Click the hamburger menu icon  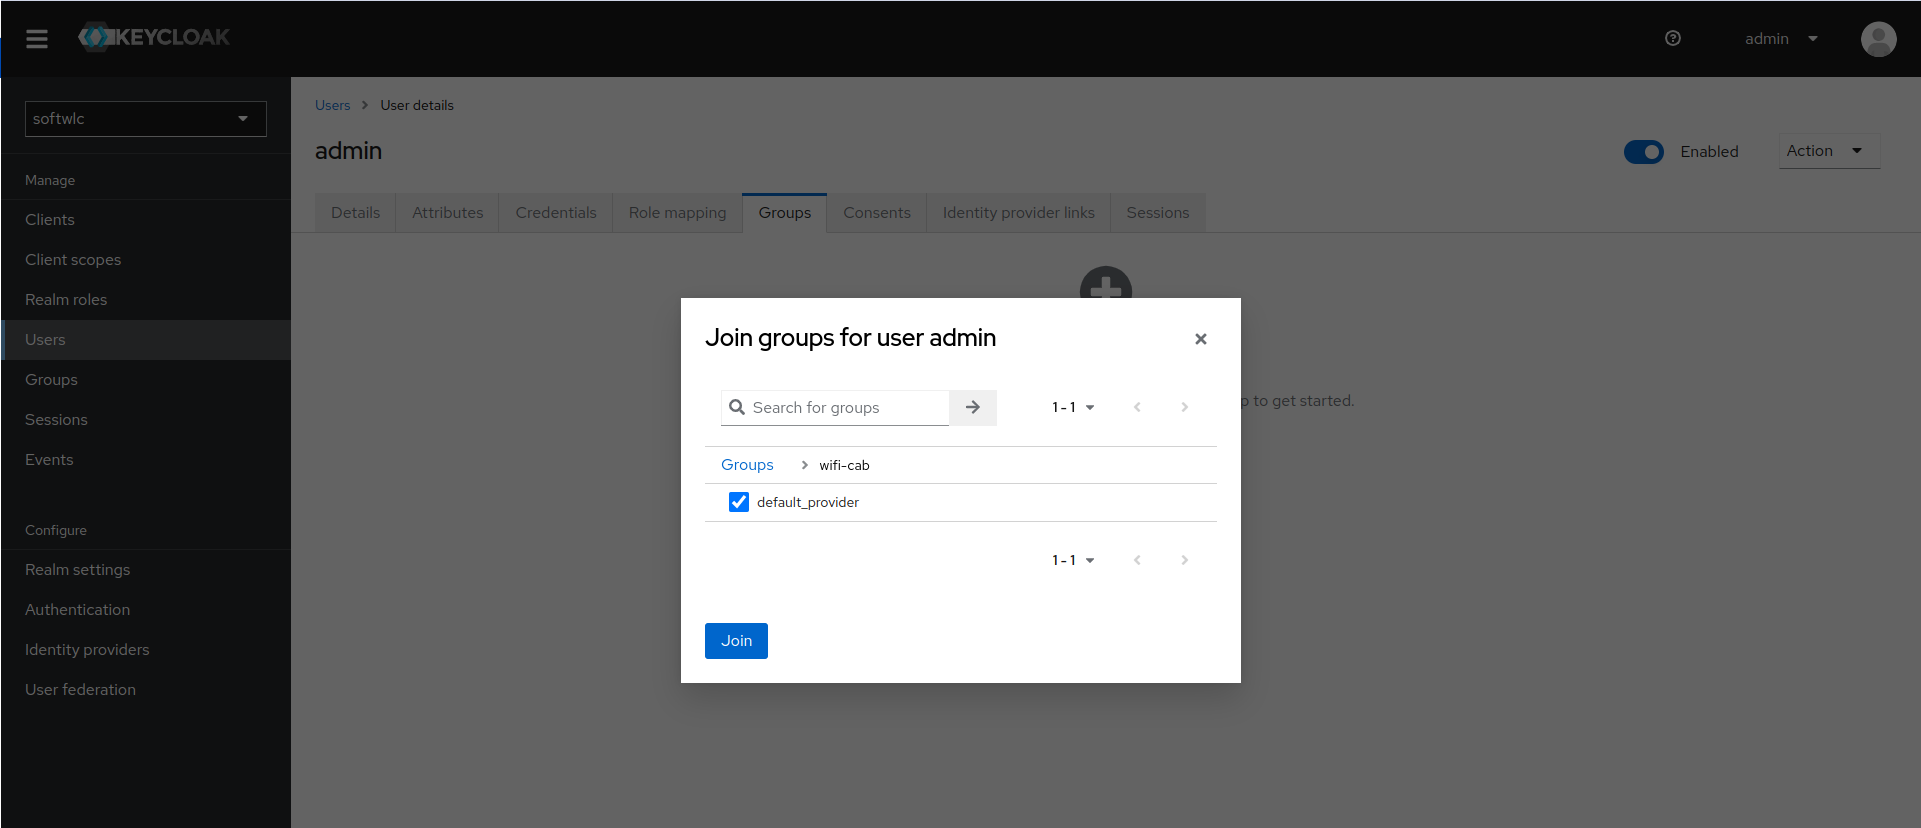click(37, 39)
